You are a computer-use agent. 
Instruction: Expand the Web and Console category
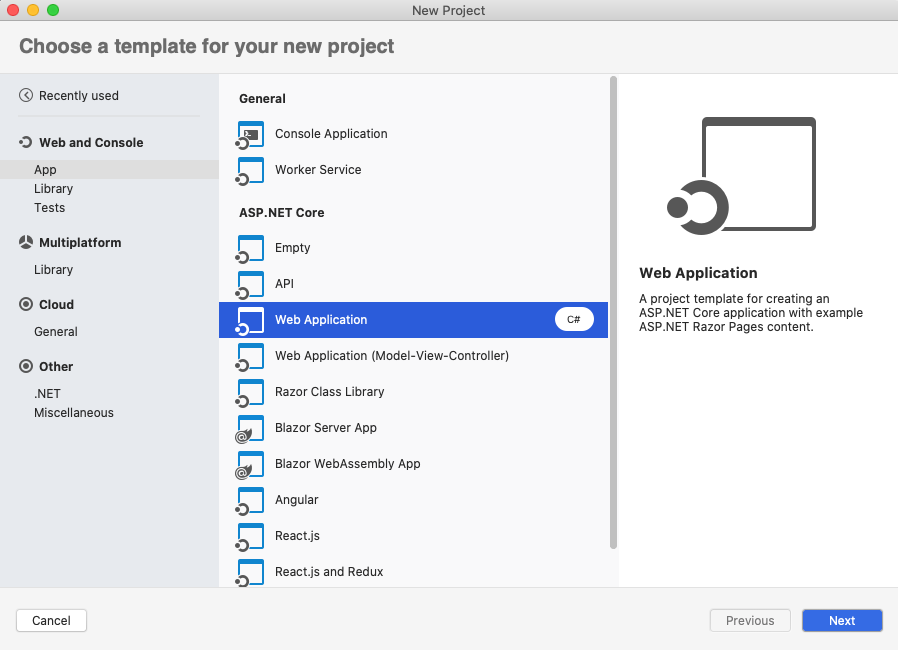[92, 143]
